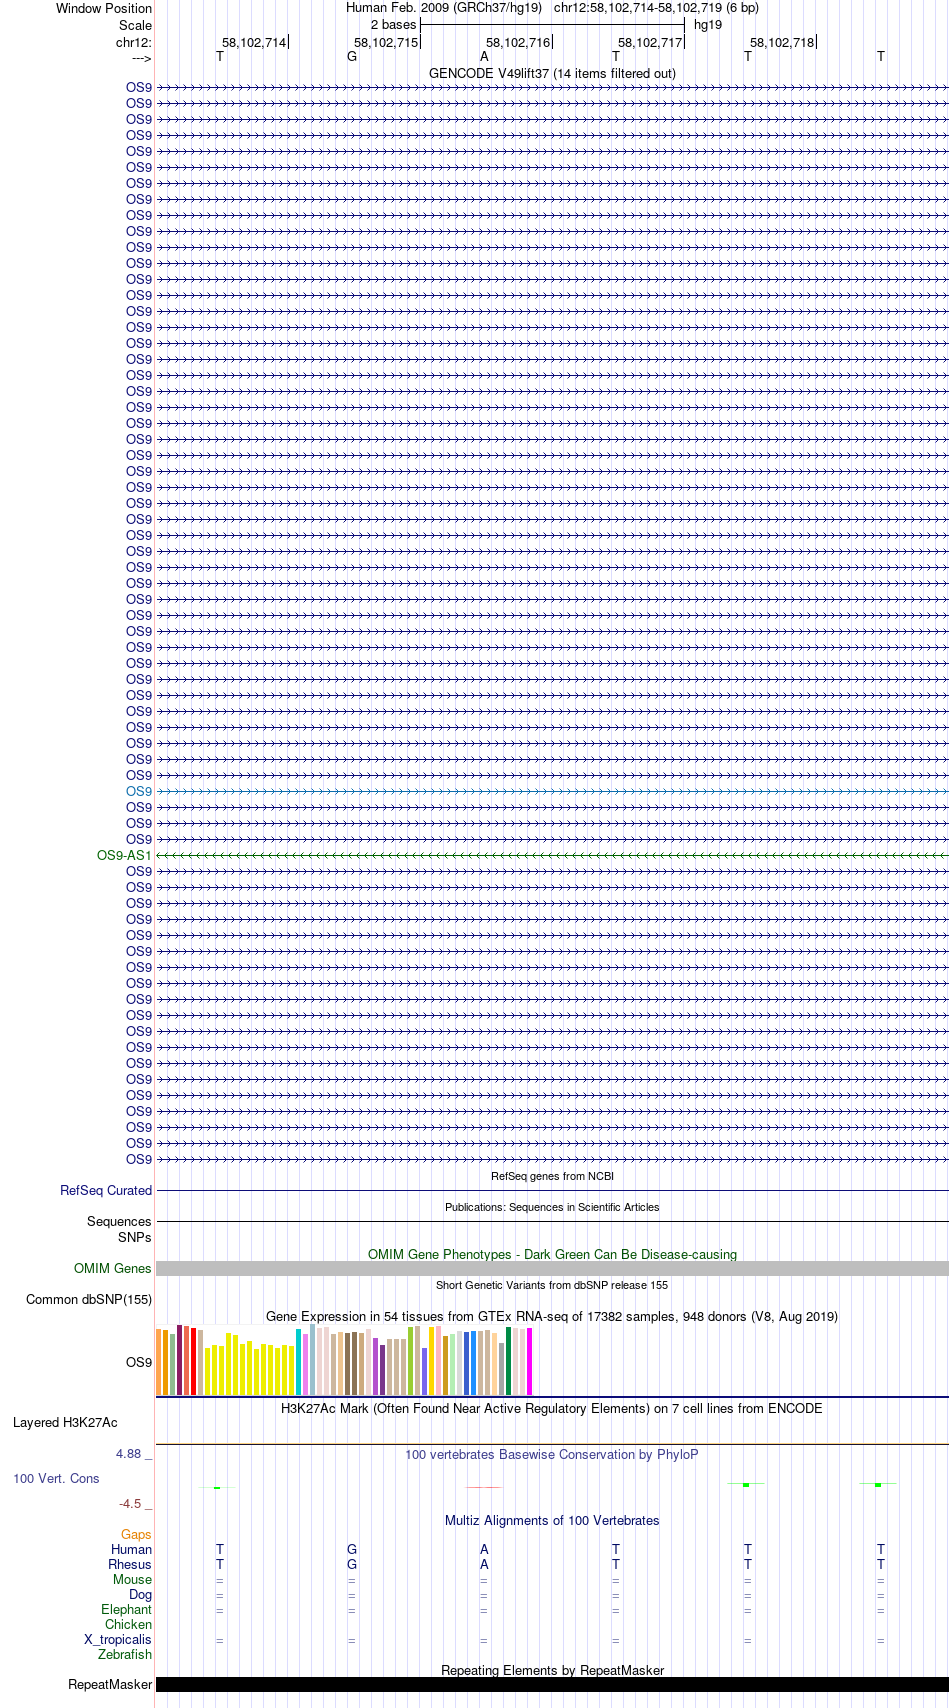Click the OS9-AS1 gene label

point(124,855)
